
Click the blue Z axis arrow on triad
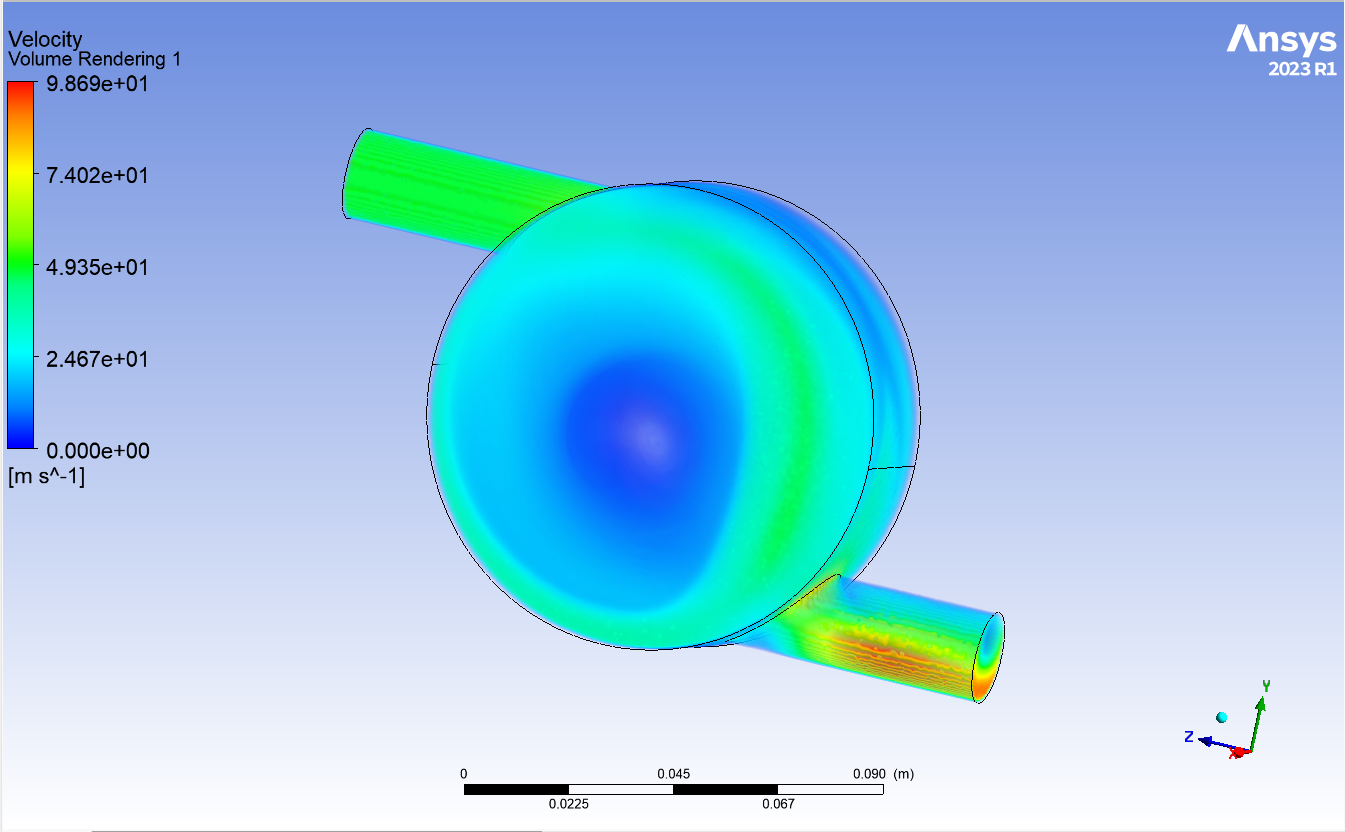pos(1212,741)
